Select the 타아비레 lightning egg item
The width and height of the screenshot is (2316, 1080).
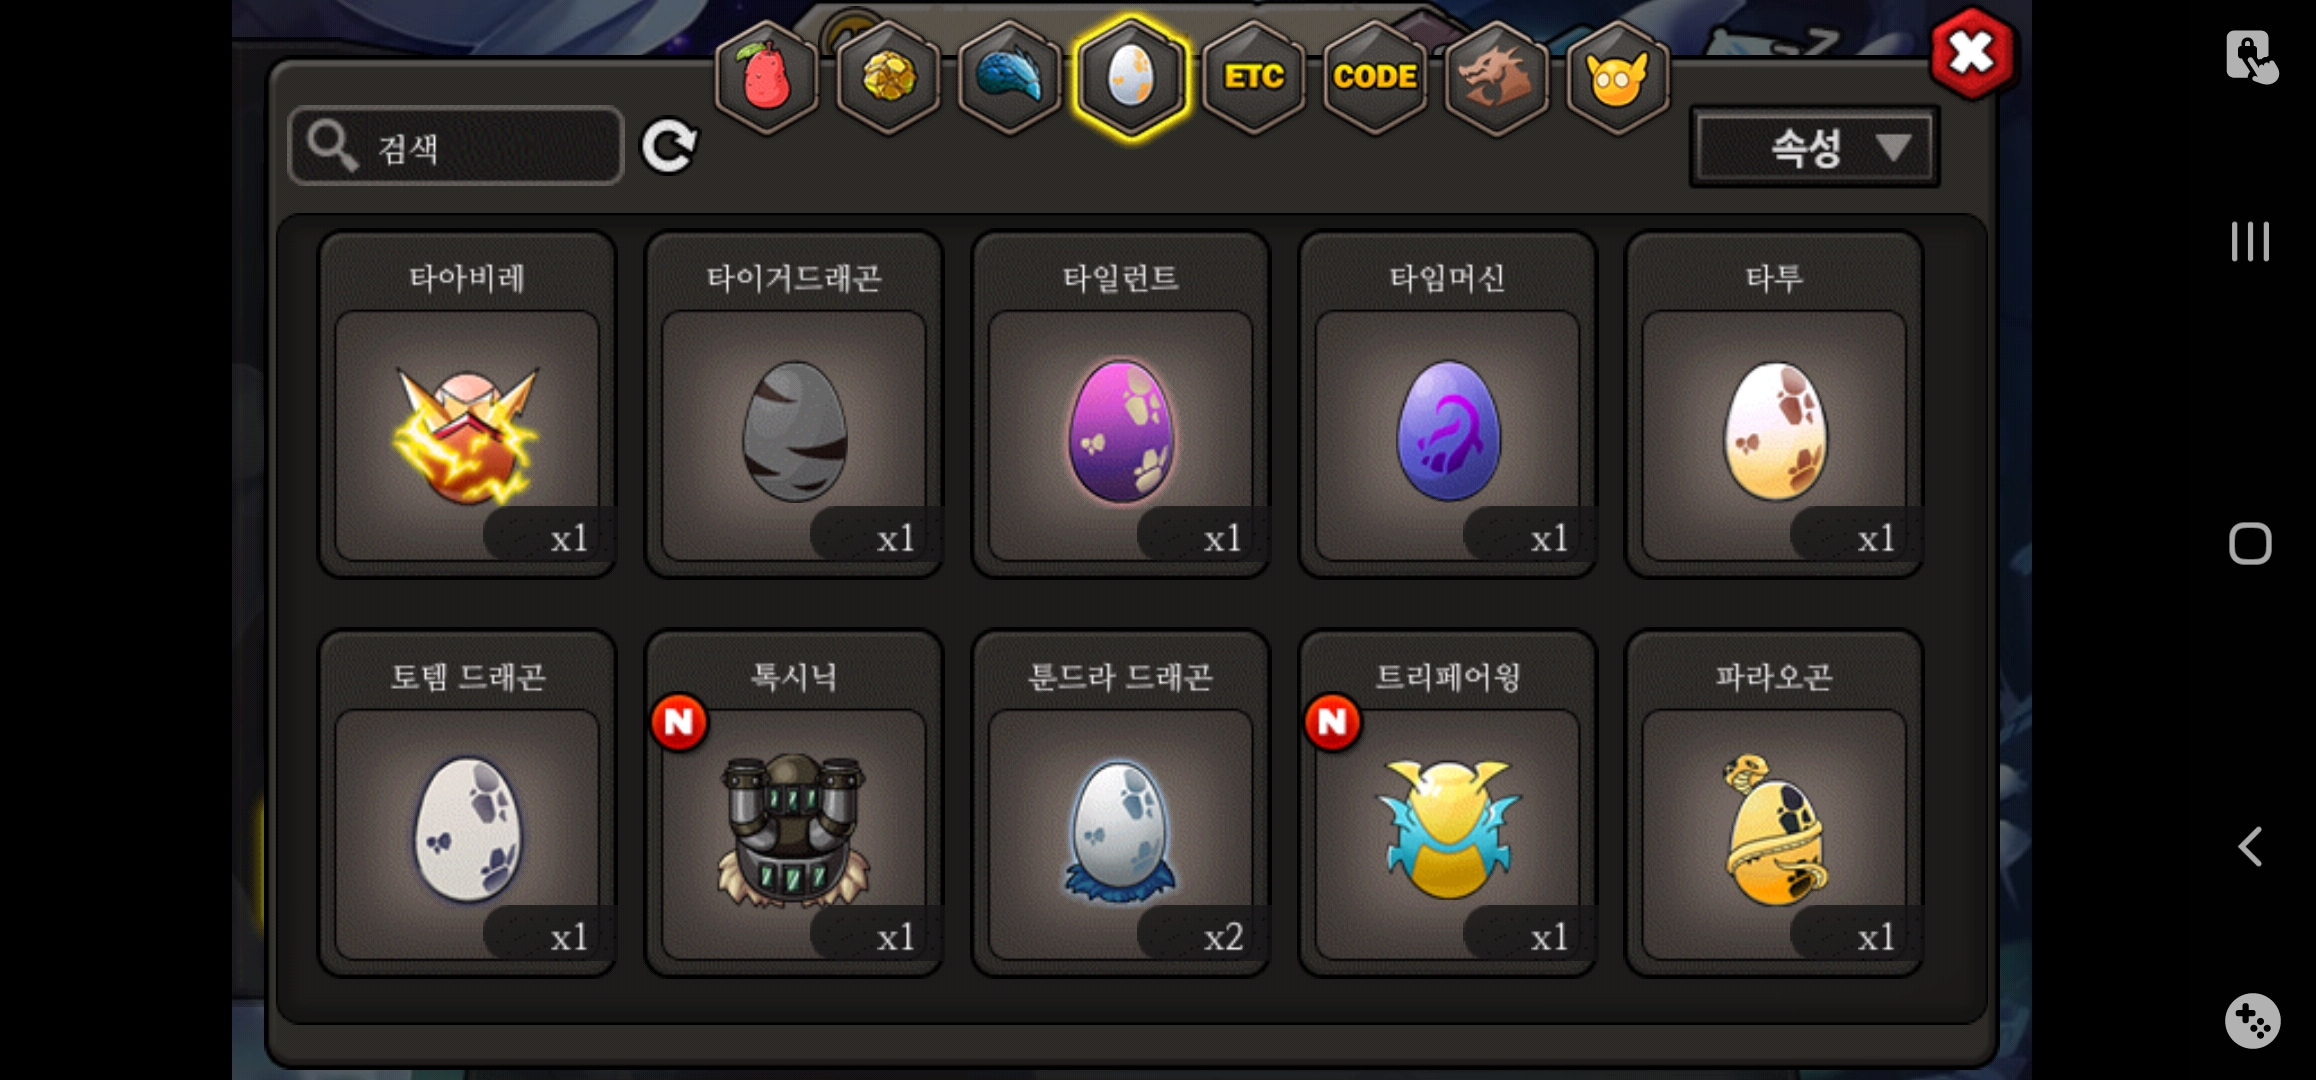(x=467, y=405)
